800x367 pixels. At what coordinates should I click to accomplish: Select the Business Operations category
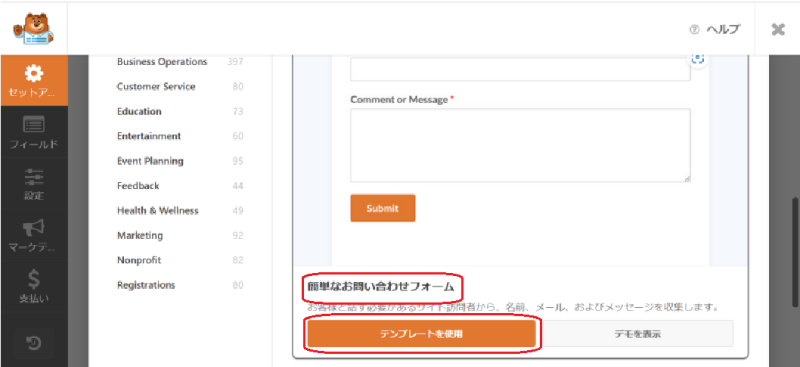click(x=162, y=62)
